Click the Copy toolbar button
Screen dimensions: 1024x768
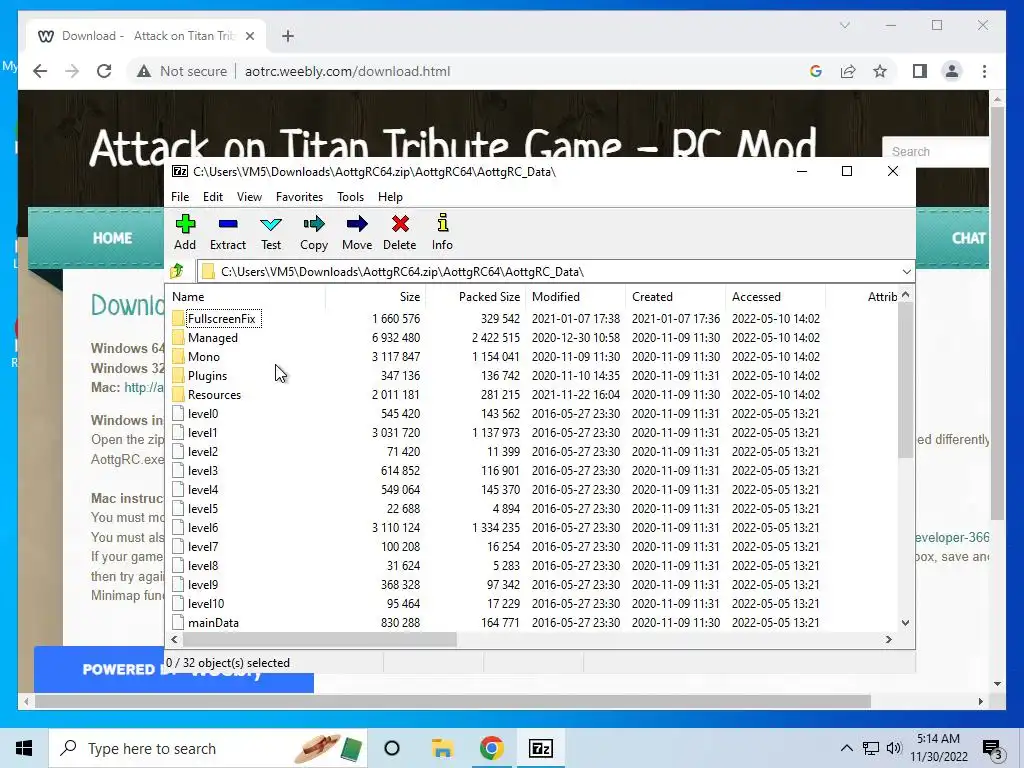pyautogui.click(x=314, y=232)
